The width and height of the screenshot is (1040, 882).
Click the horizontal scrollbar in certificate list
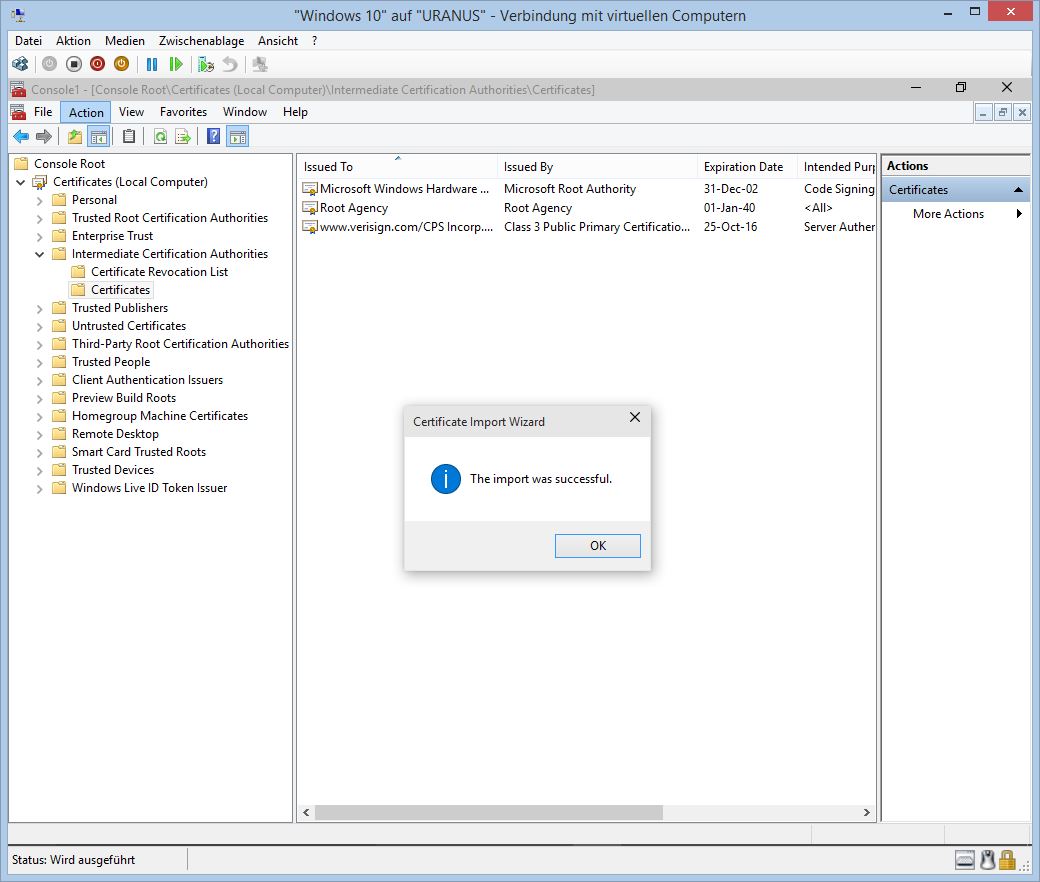[488, 813]
